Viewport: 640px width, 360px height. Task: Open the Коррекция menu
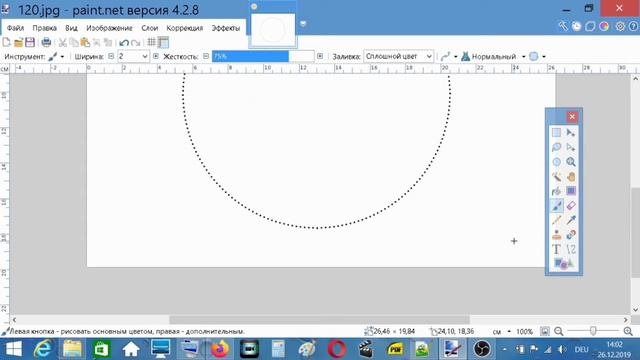[184, 28]
